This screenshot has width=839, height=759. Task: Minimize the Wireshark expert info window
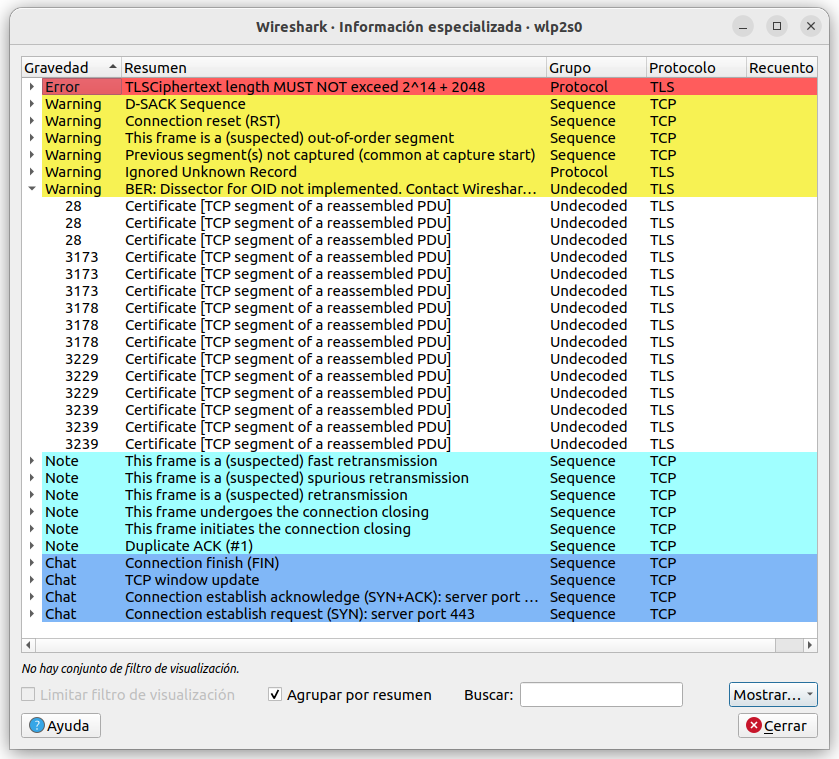point(743,26)
